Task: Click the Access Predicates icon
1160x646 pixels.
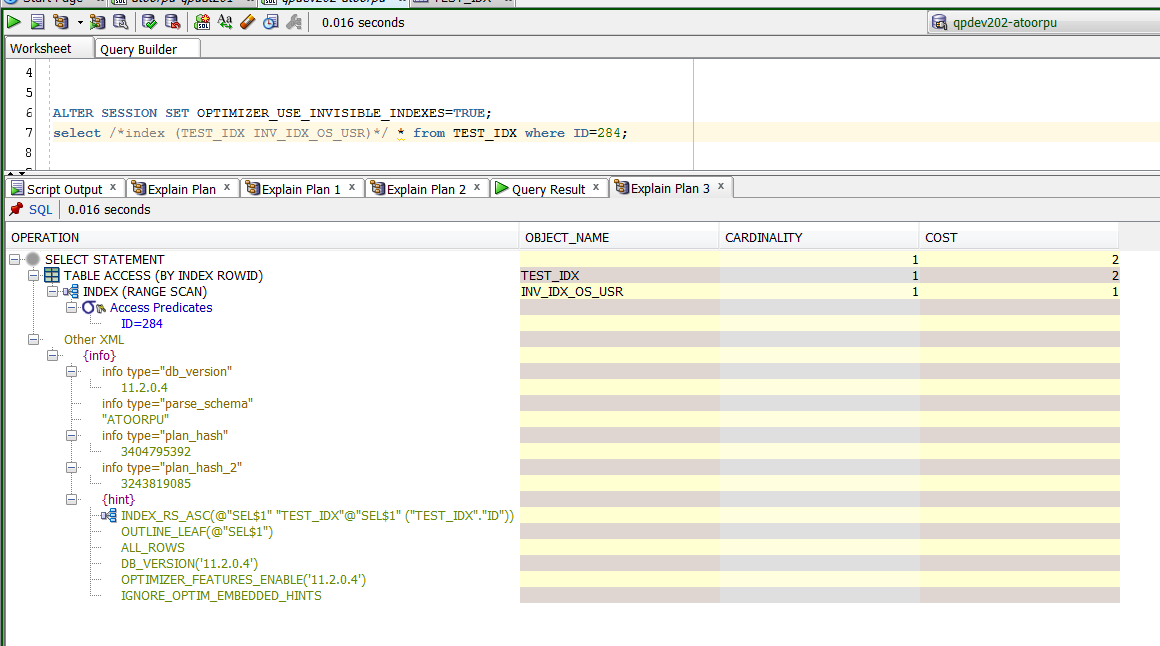Action: 93,307
